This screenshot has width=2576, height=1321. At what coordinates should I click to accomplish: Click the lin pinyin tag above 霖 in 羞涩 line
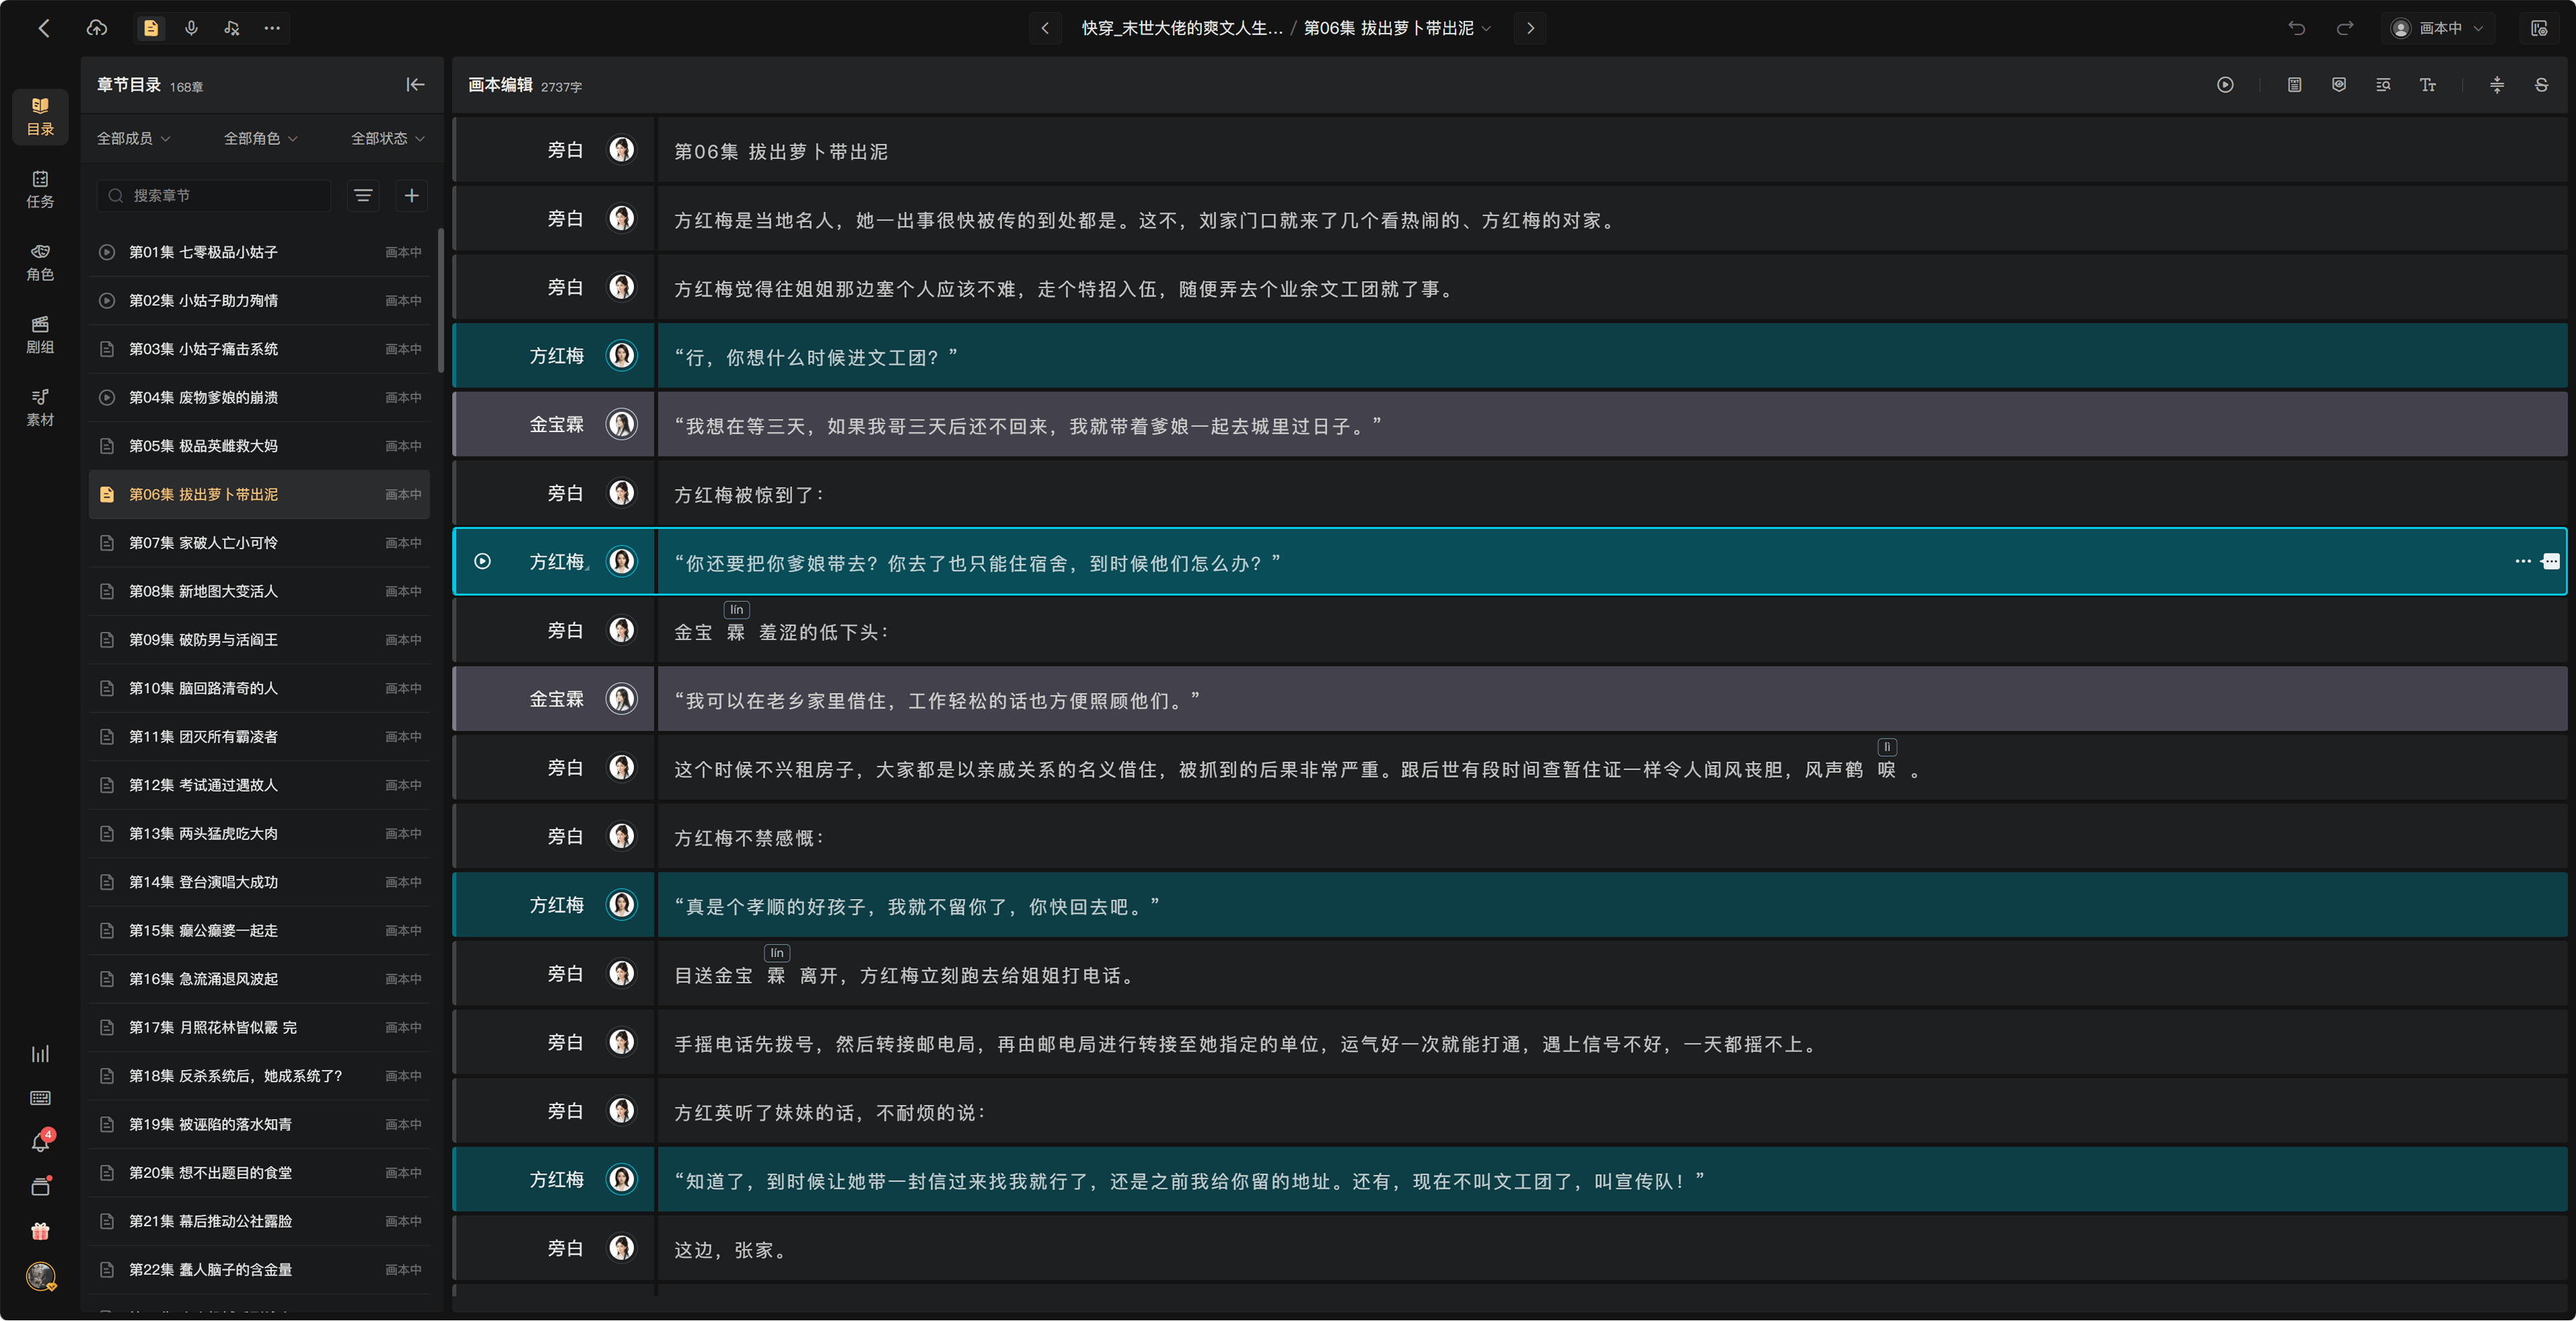pyautogui.click(x=736, y=610)
